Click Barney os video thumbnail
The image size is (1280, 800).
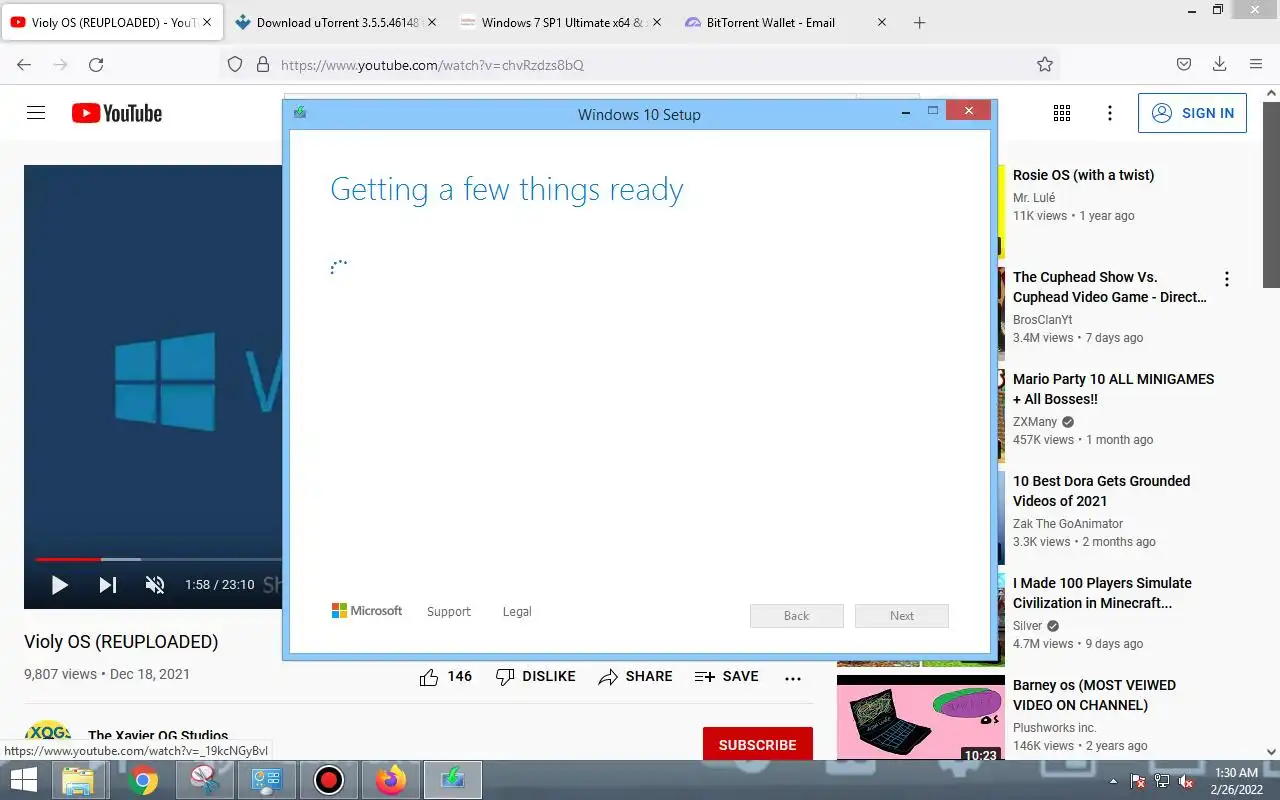click(x=920, y=718)
